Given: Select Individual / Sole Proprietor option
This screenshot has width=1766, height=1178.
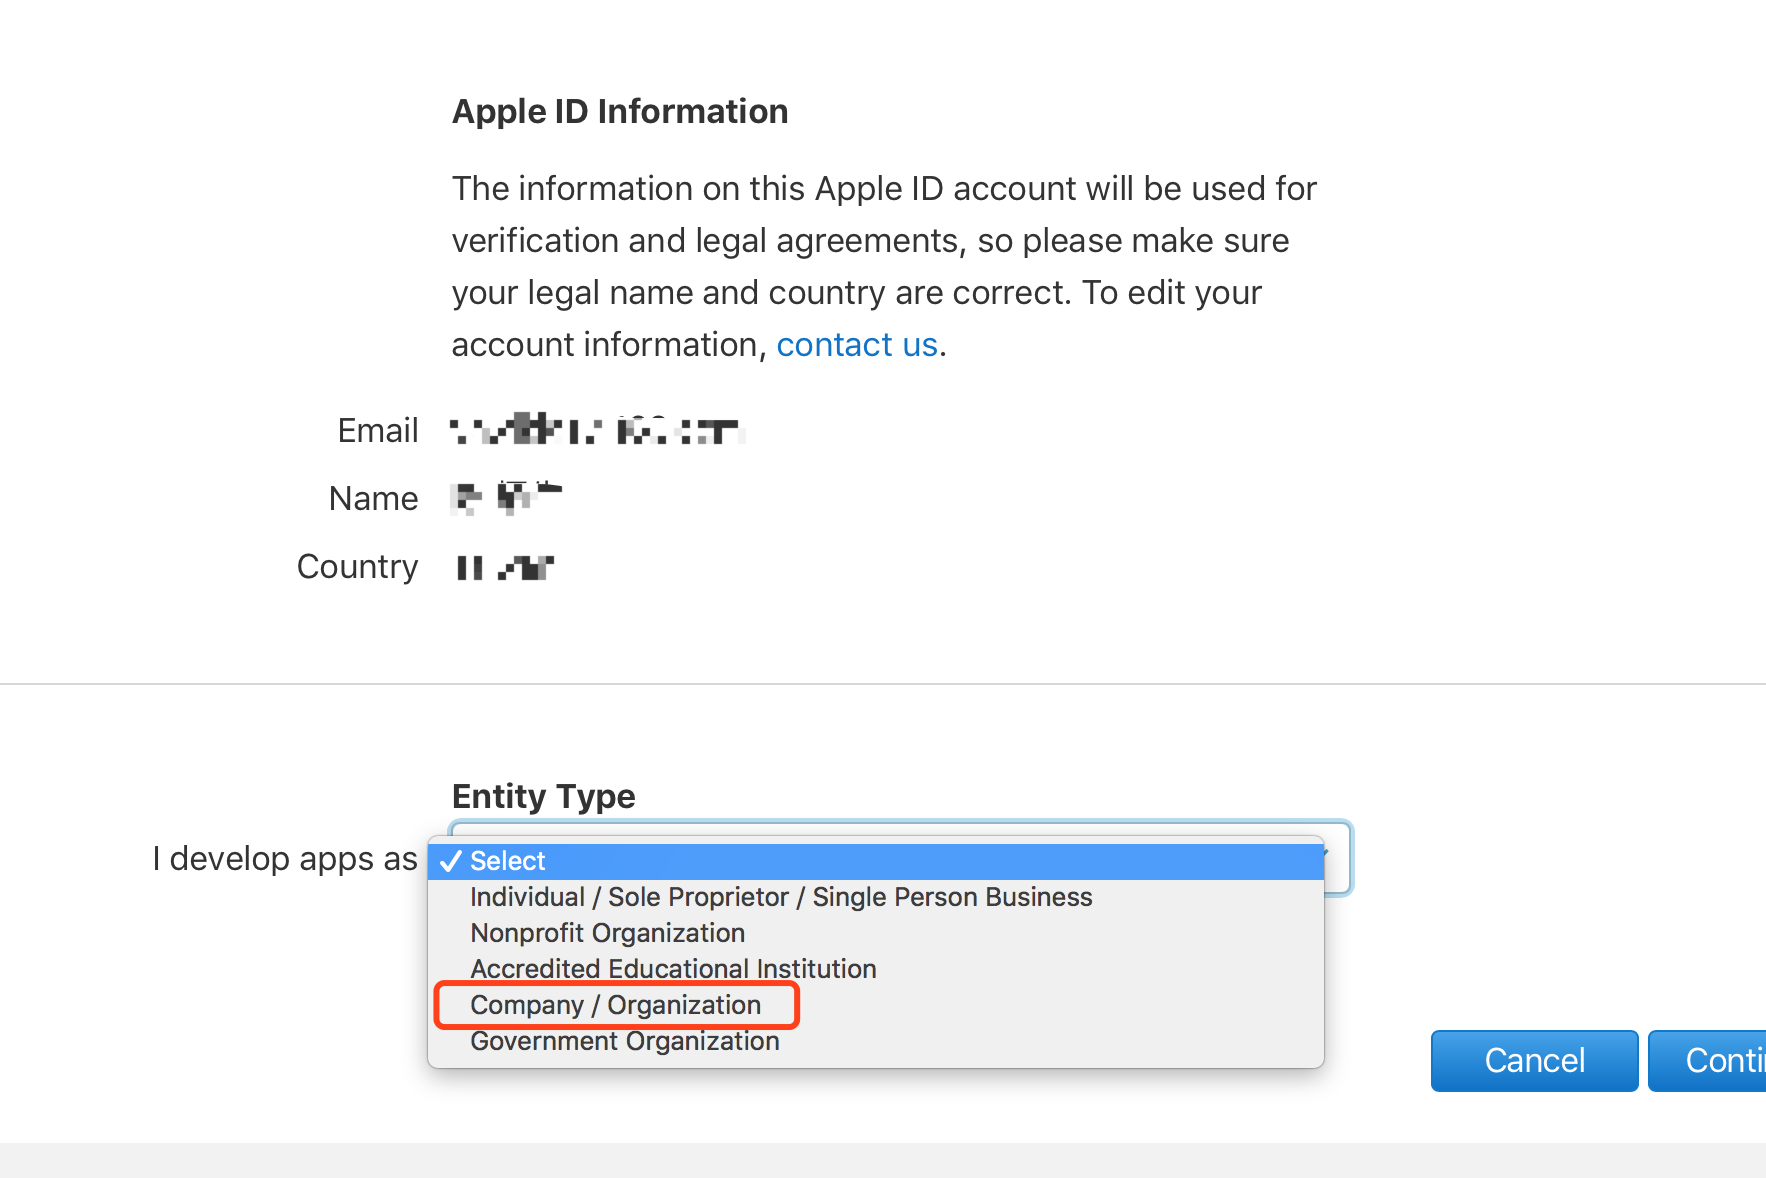Looking at the screenshot, I should click(x=876, y=897).
